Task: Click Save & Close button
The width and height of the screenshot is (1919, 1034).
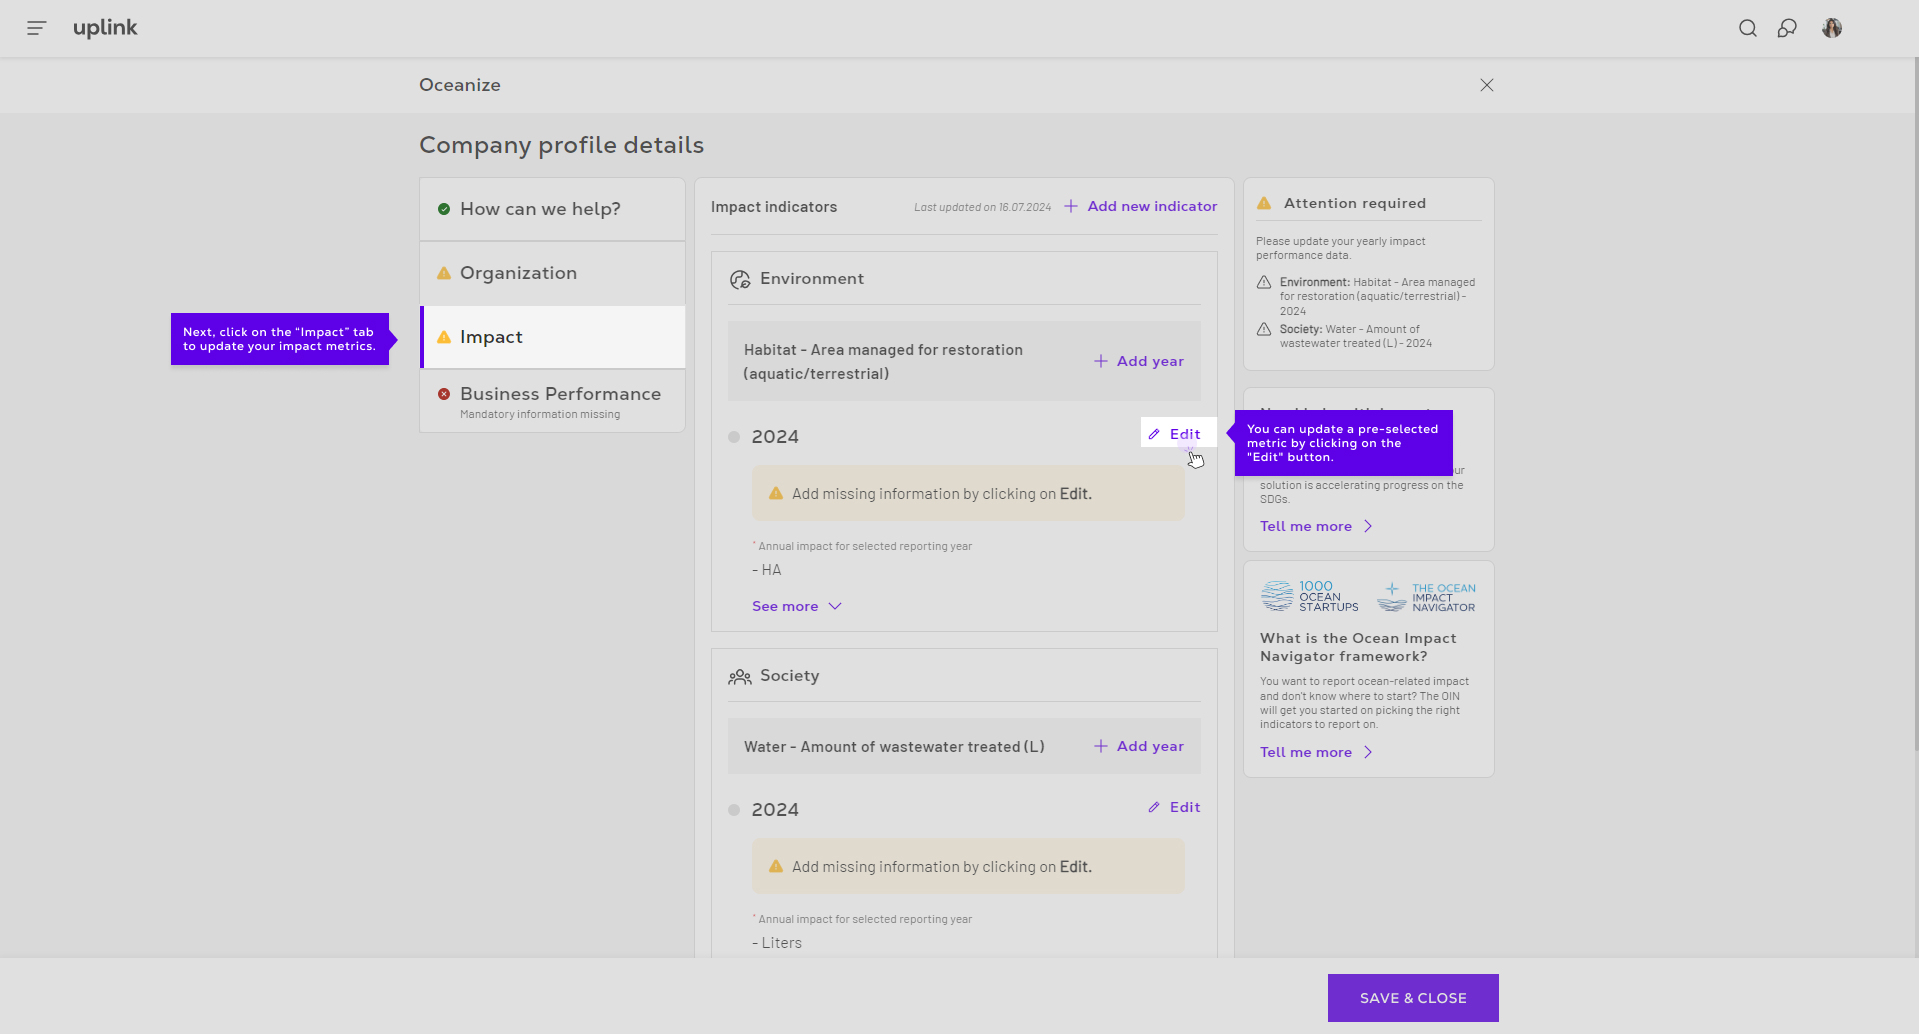Action: [1412, 998]
